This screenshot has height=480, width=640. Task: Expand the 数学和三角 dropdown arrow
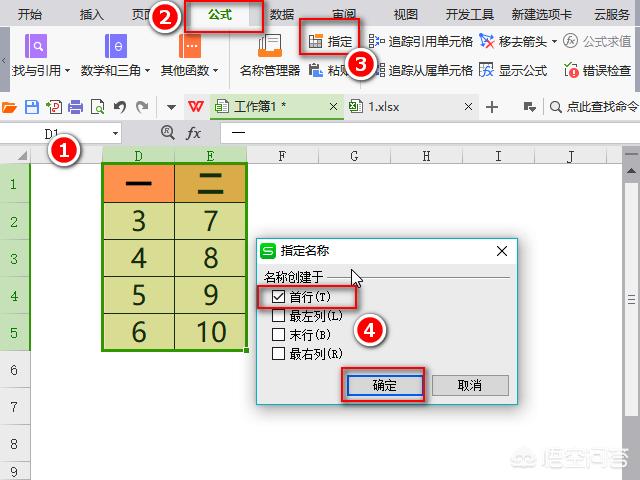[x=147, y=71]
